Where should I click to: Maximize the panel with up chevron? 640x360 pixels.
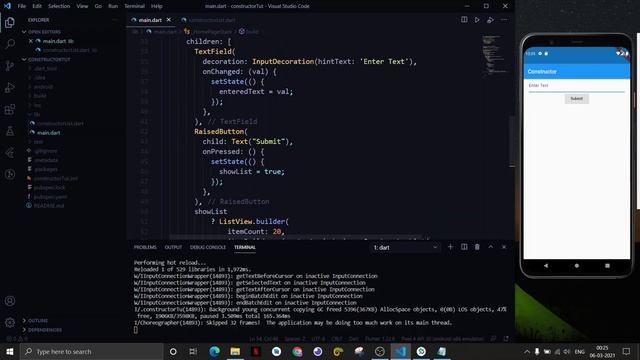[491, 247]
